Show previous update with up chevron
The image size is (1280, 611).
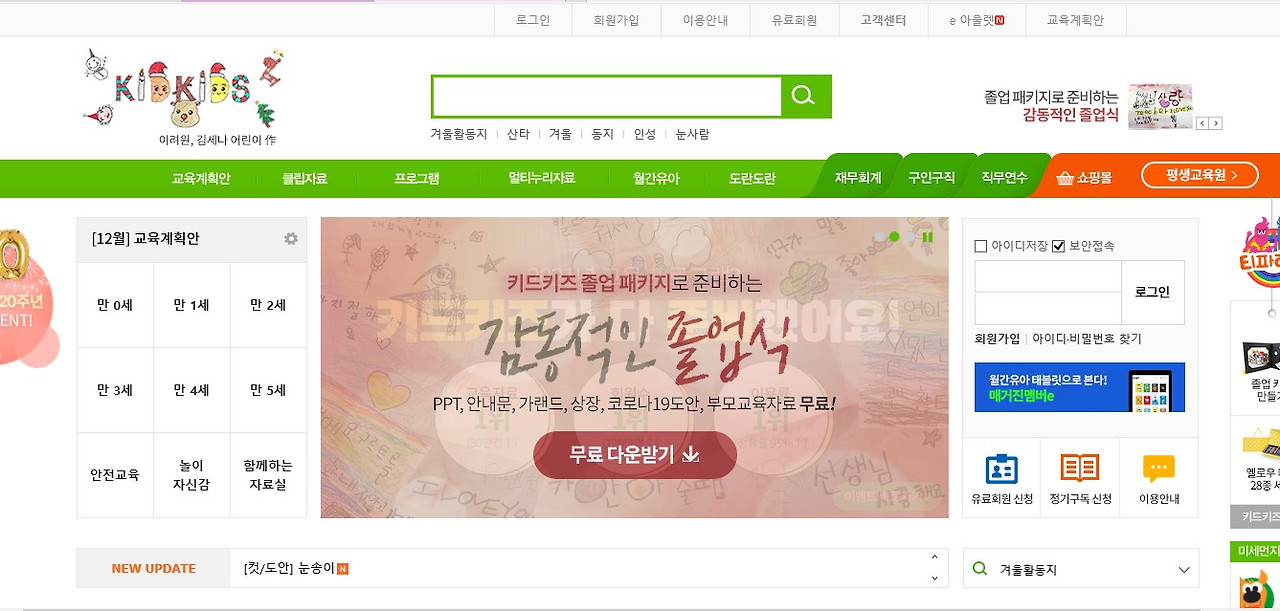tap(934, 558)
